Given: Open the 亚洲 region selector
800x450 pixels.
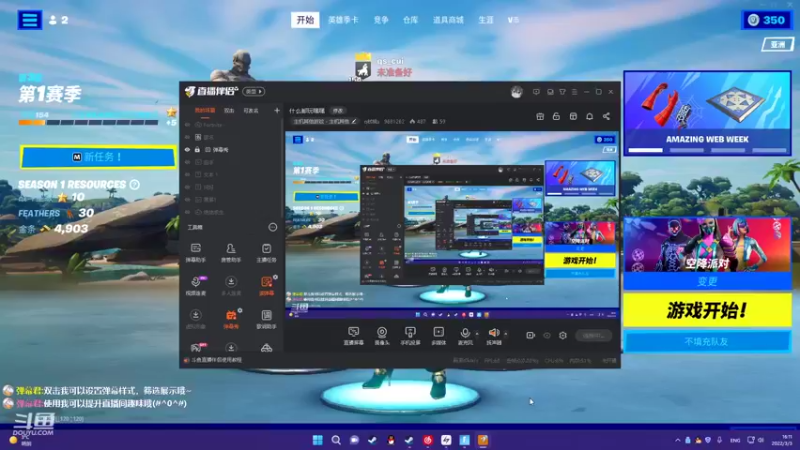Looking at the screenshot, I should (778, 44).
